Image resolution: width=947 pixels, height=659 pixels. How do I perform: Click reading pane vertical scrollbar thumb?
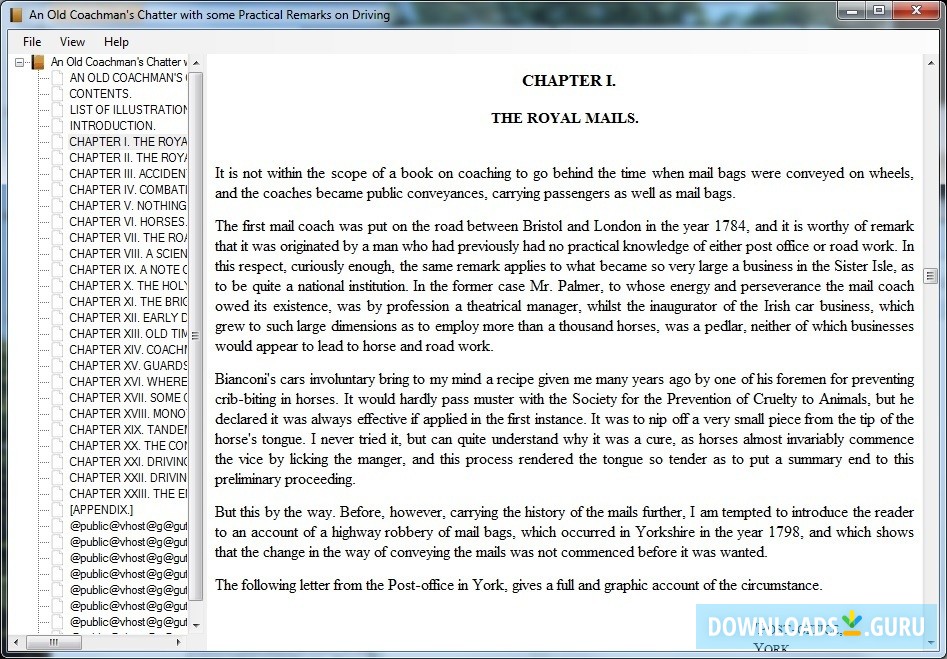click(930, 276)
